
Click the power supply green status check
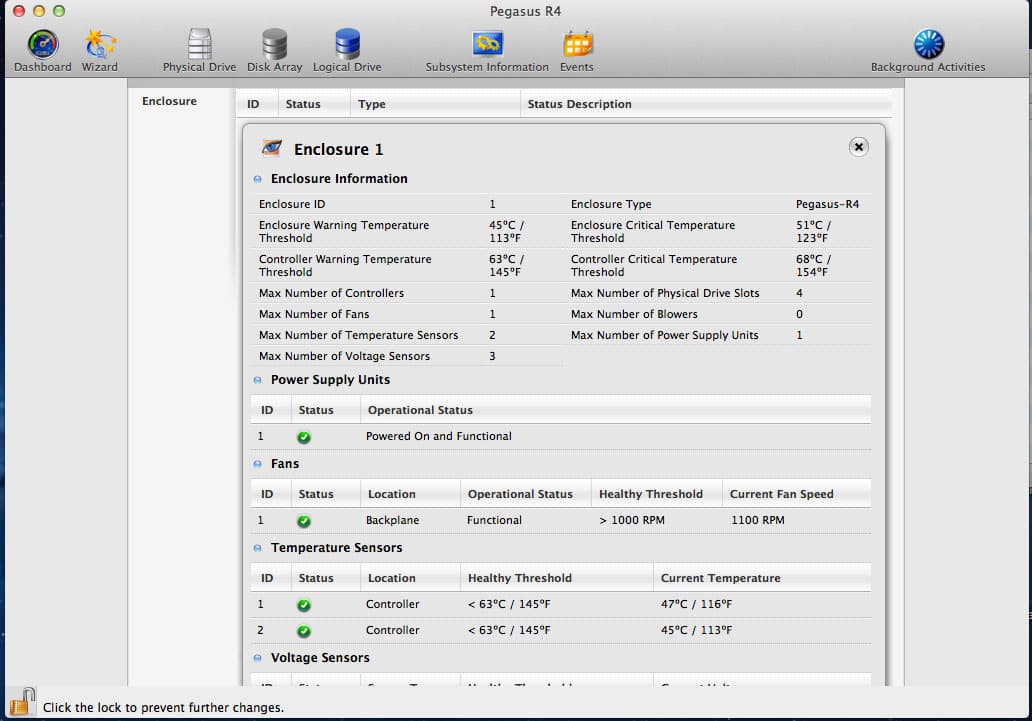(x=304, y=437)
